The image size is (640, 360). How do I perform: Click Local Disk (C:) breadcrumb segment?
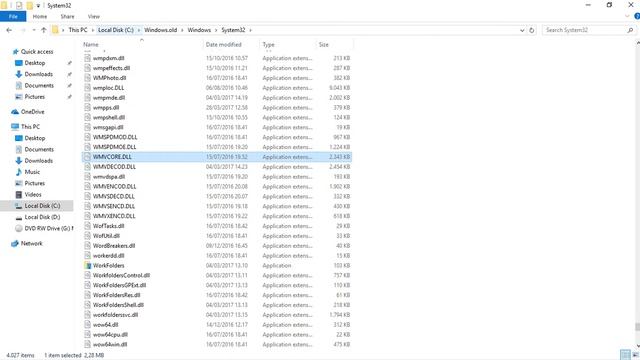pos(116,30)
